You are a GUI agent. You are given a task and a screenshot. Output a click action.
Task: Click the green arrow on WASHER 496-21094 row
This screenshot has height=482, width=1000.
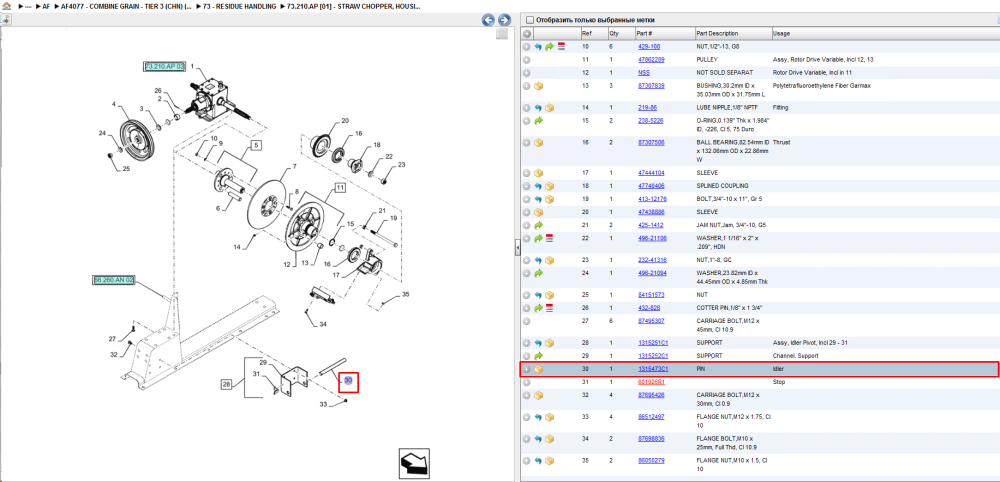(538, 273)
